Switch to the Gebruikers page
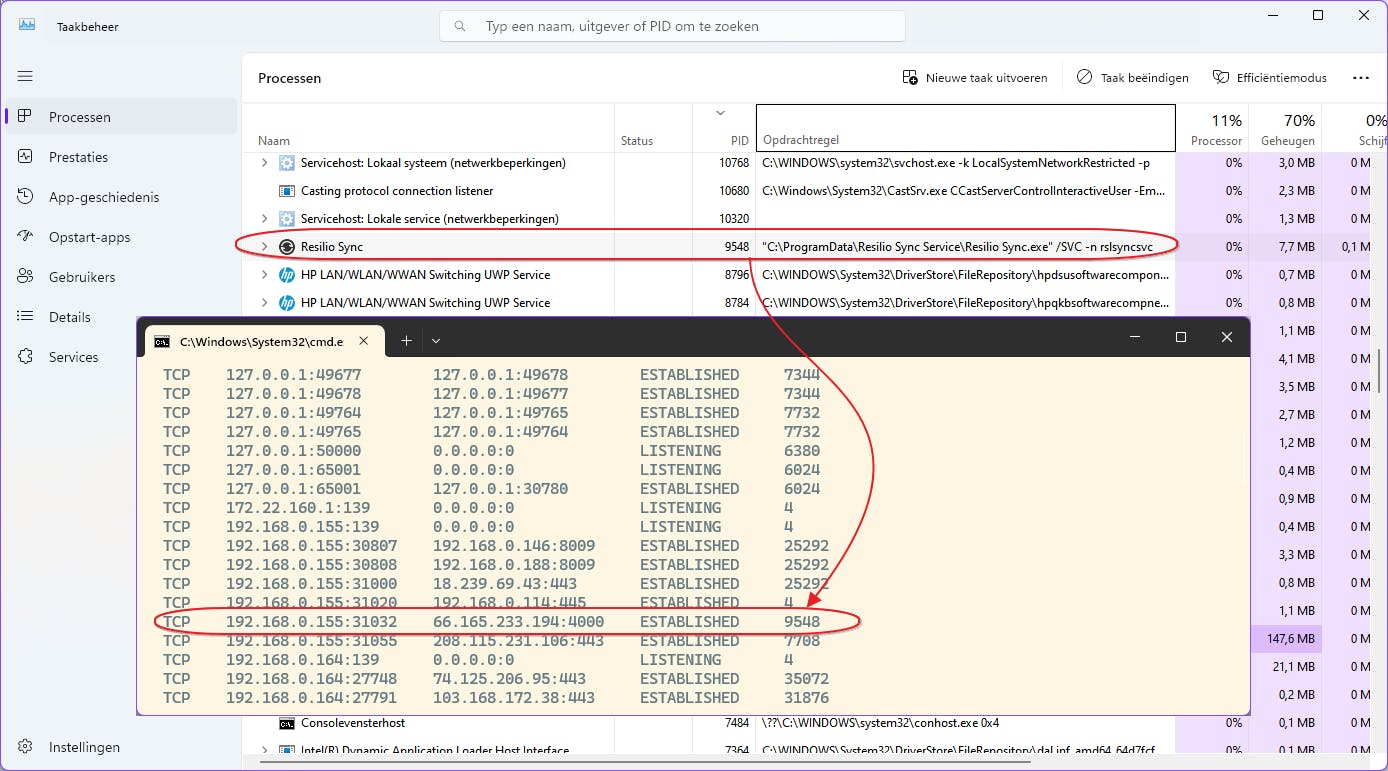Screen dimensions: 1388x771 81,277
